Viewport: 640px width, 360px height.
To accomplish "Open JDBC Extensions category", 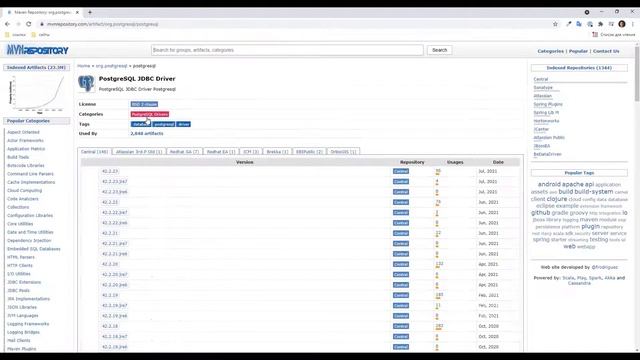I will (24, 282).
